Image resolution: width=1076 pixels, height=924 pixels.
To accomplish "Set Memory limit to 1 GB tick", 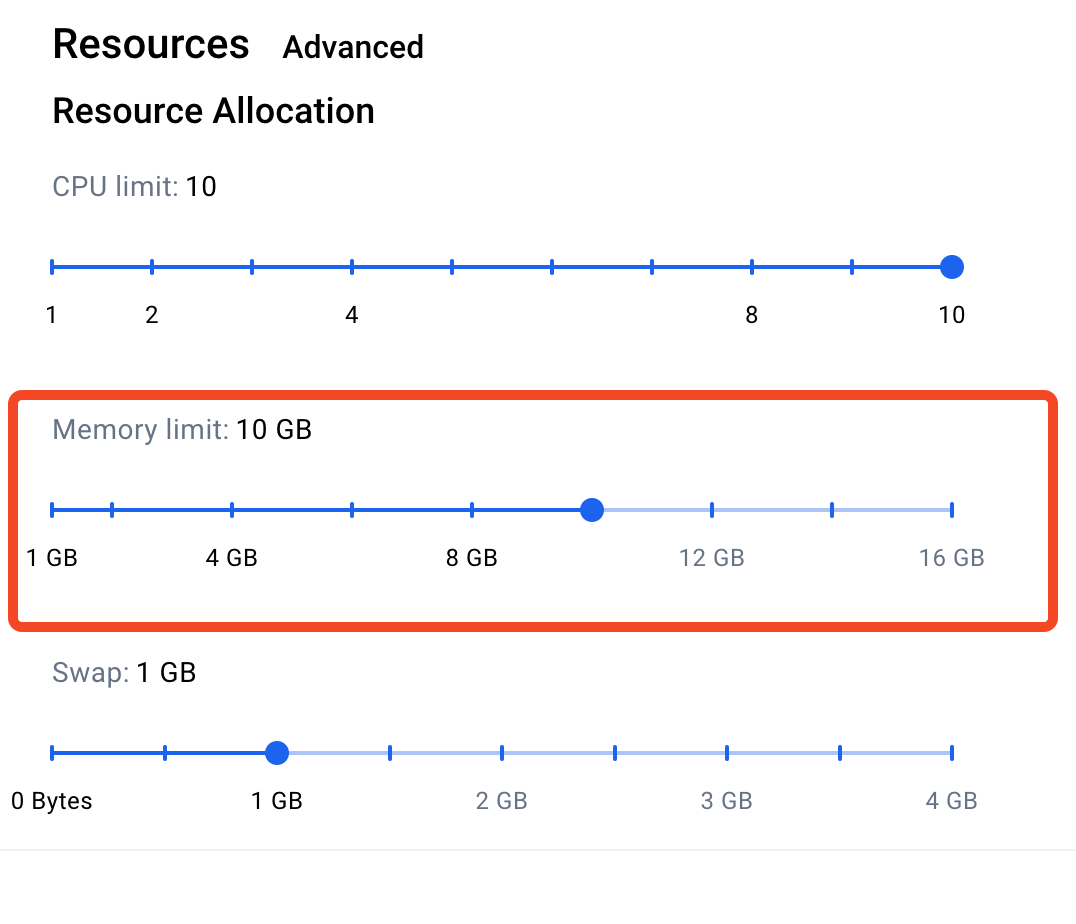I will [x=52, y=510].
